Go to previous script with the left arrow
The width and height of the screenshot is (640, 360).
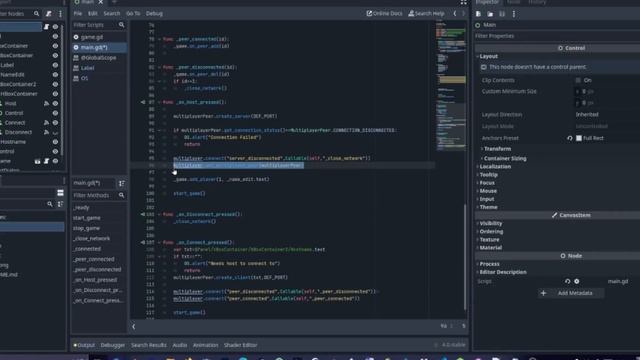455,13
